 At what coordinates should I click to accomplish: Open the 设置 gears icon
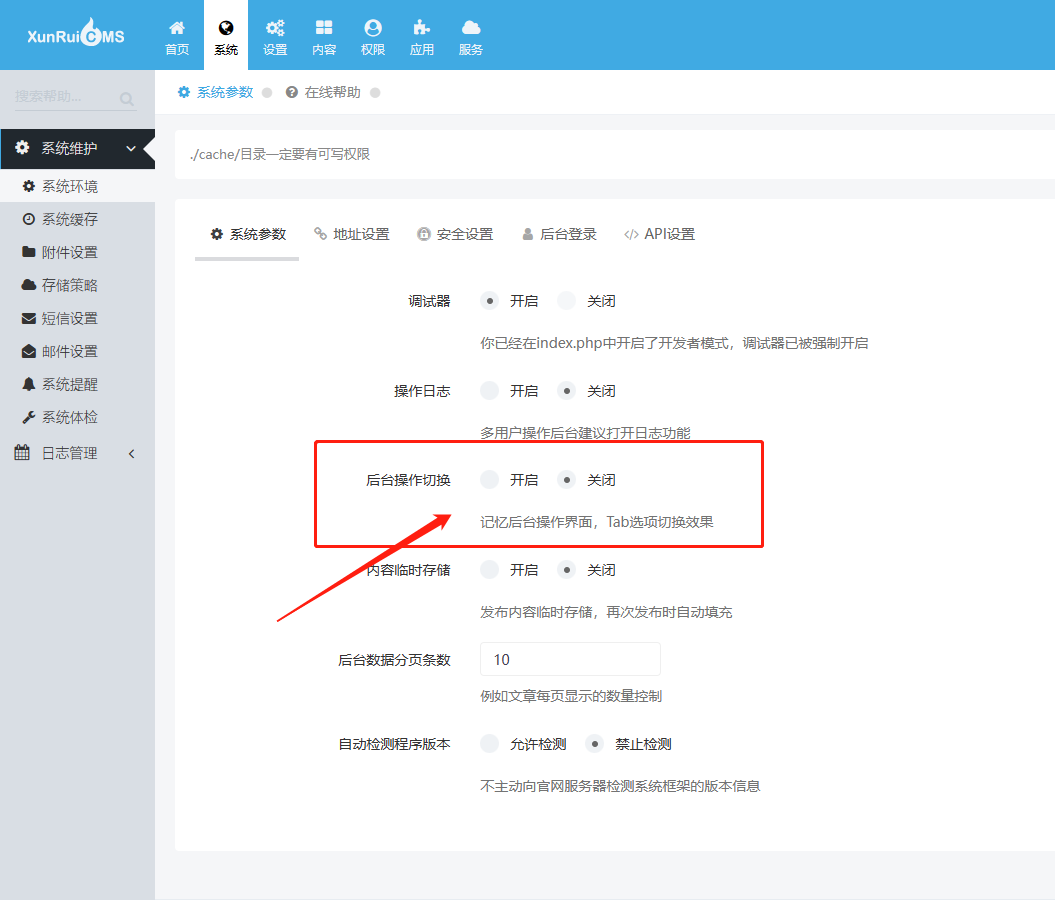(275, 28)
